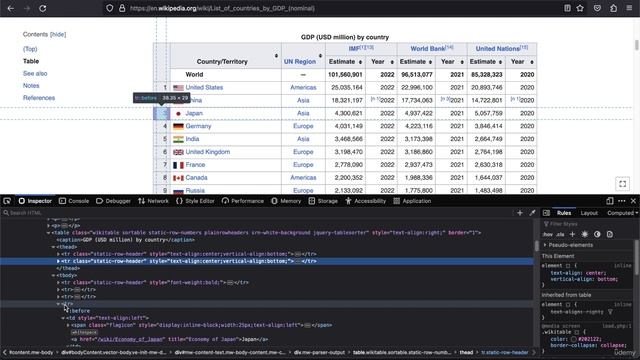Toggle dark color scheme simulation
The width and height of the screenshot is (640, 360).
597,234
